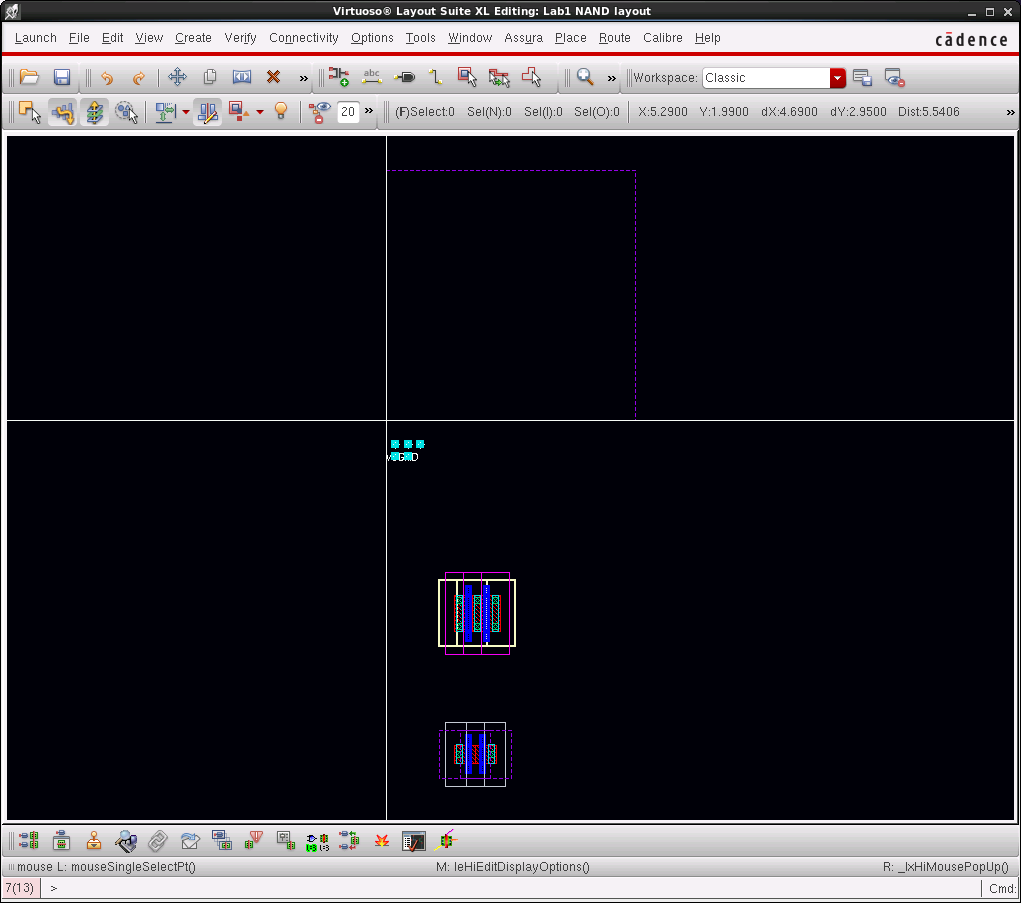Click the red square shapes icon

click(x=238, y=112)
